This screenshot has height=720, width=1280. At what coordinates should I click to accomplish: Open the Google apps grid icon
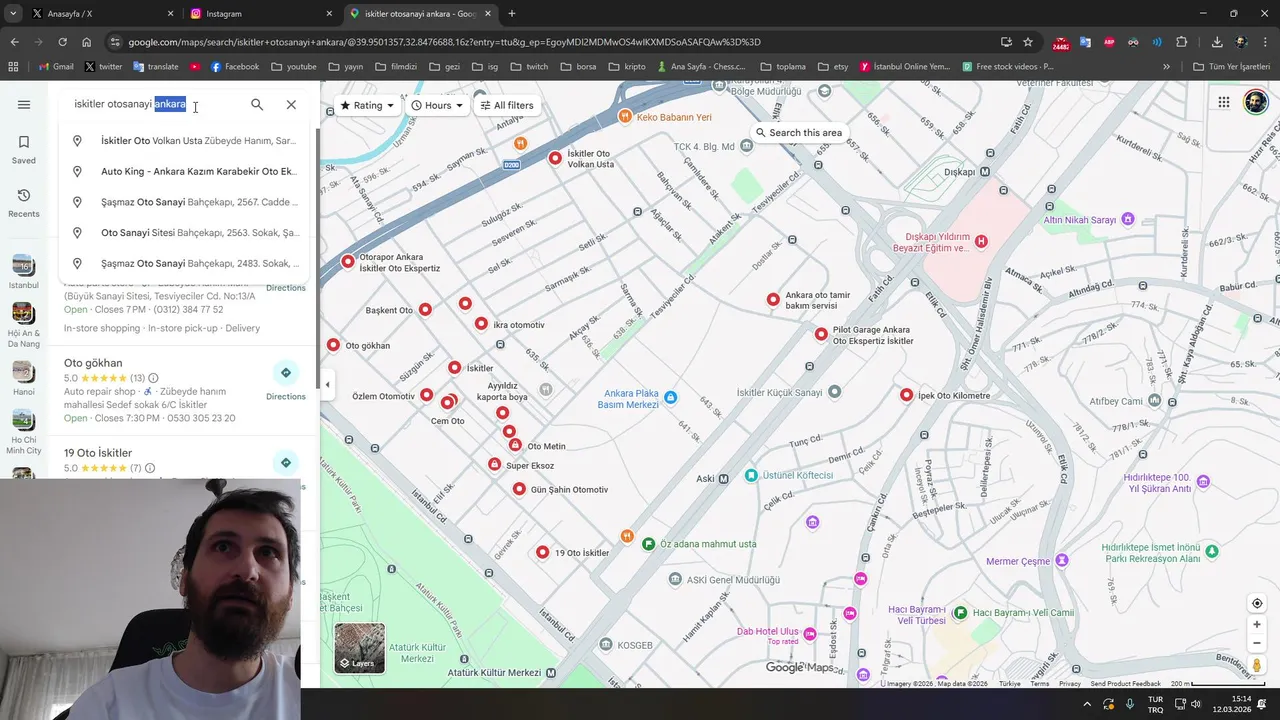point(1223,102)
